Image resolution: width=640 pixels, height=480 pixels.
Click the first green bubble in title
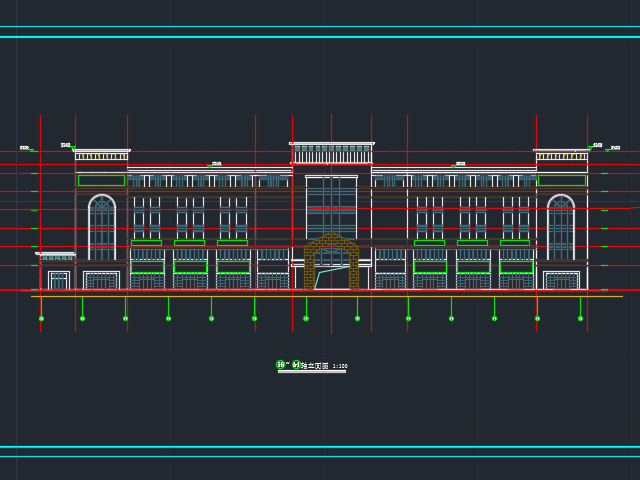(281, 365)
